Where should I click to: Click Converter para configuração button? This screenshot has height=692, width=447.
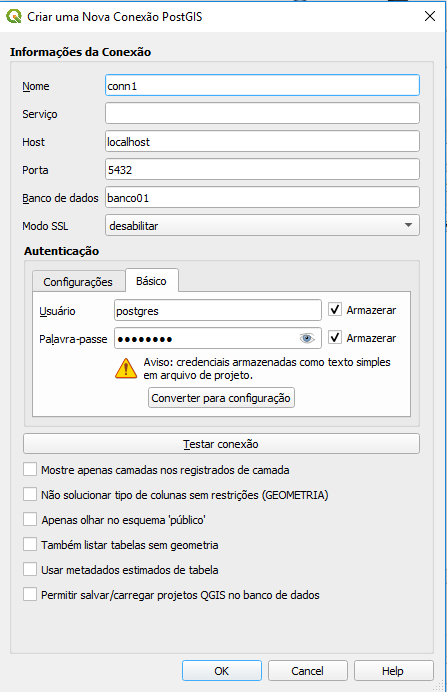[221, 398]
